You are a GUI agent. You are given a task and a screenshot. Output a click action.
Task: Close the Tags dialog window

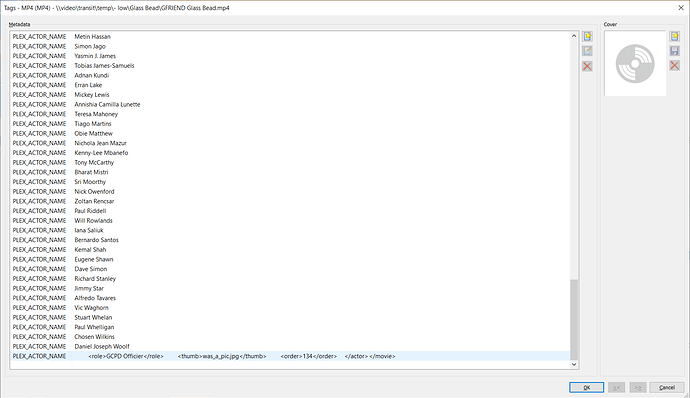coord(680,7)
